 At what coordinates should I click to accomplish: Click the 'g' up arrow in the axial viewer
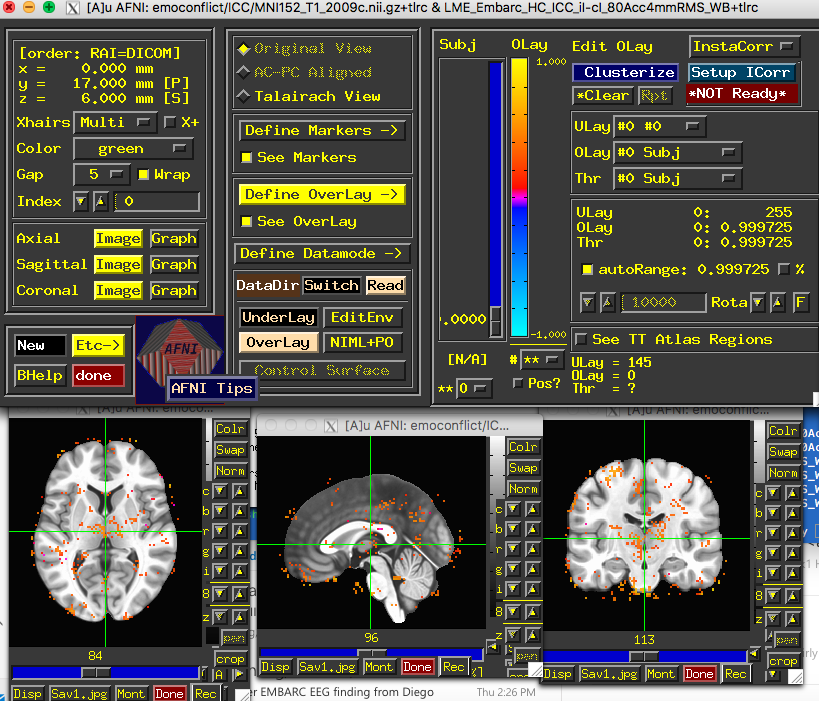(239, 551)
